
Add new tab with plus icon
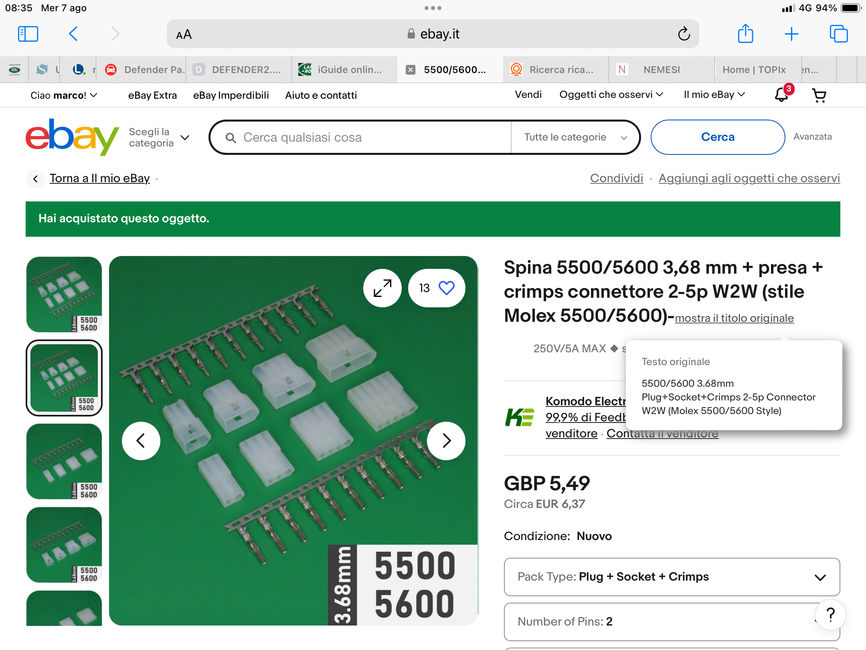coord(791,34)
